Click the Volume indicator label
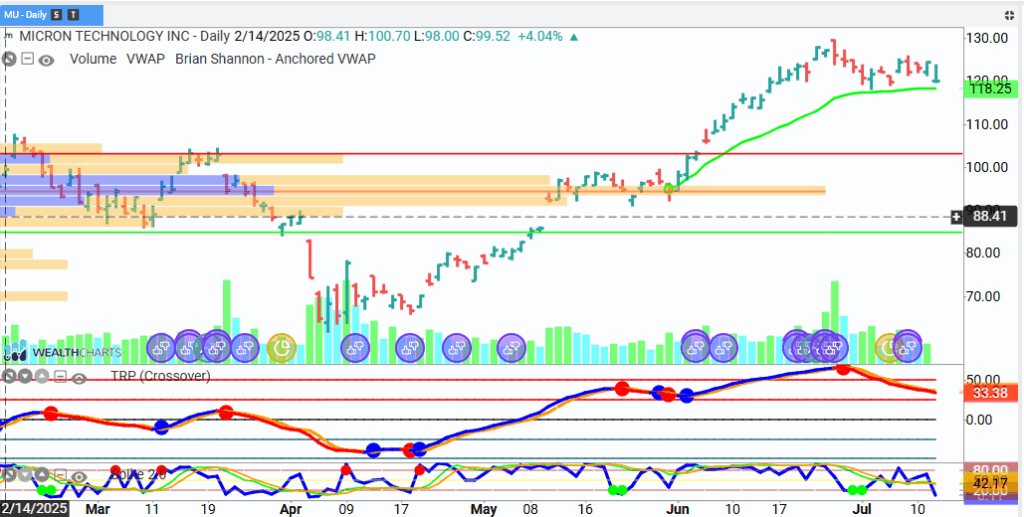 [93, 59]
